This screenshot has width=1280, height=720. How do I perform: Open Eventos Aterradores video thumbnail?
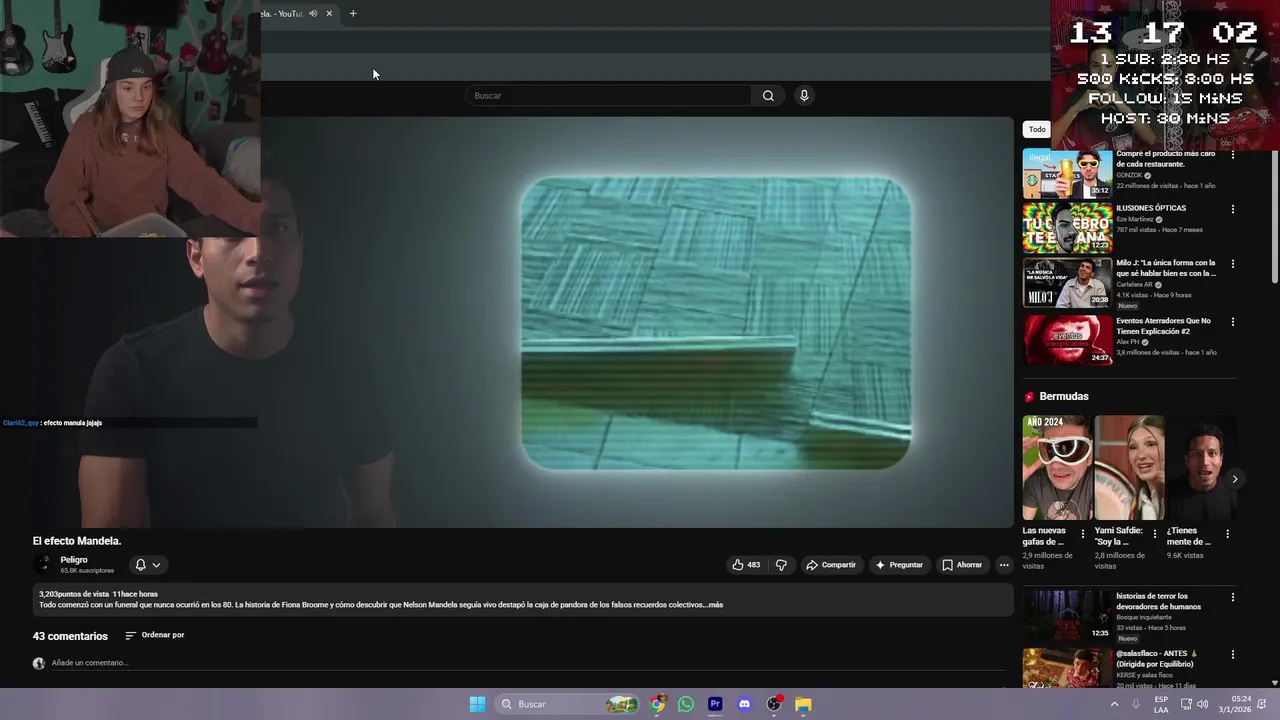click(x=1067, y=340)
